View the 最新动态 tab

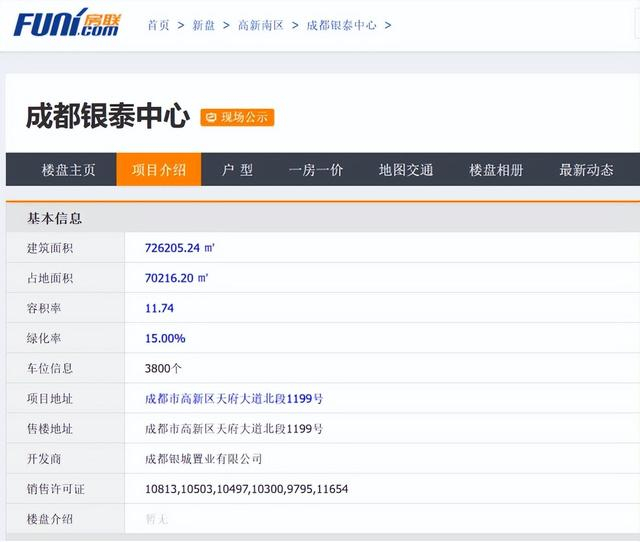click(x=586, y=169)
